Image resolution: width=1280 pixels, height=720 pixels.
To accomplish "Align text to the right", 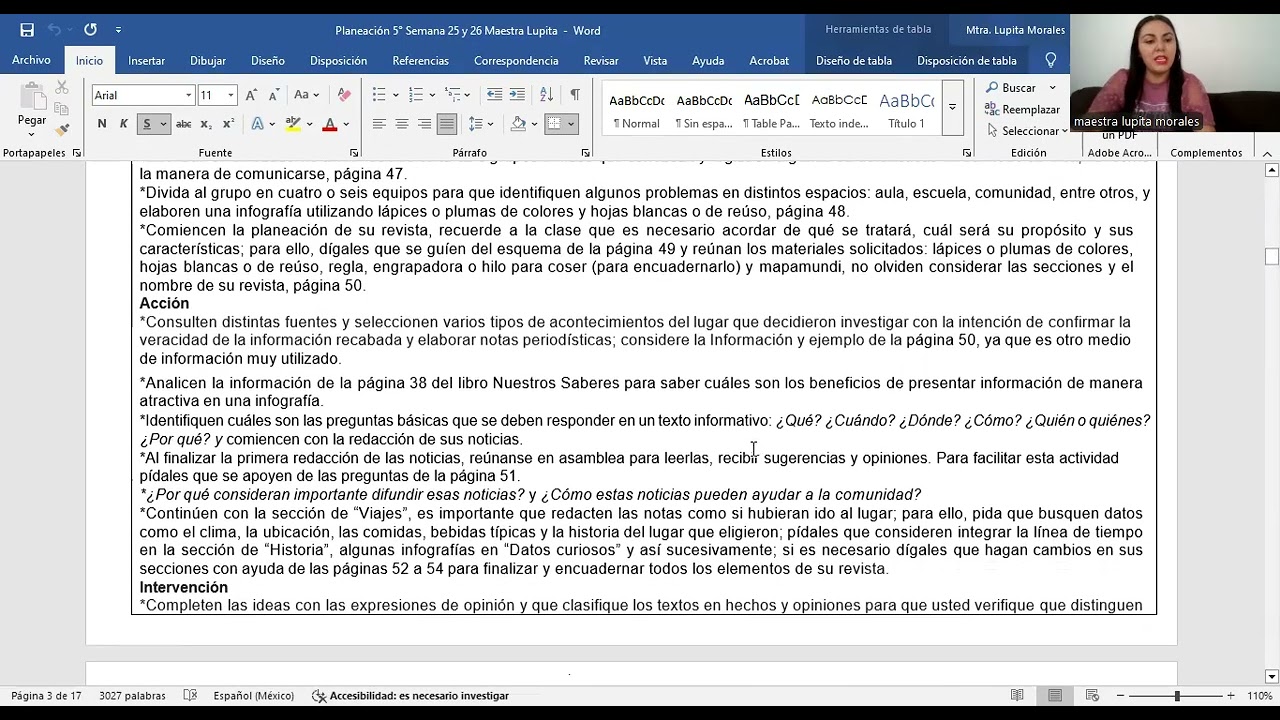I will point(424,124).
